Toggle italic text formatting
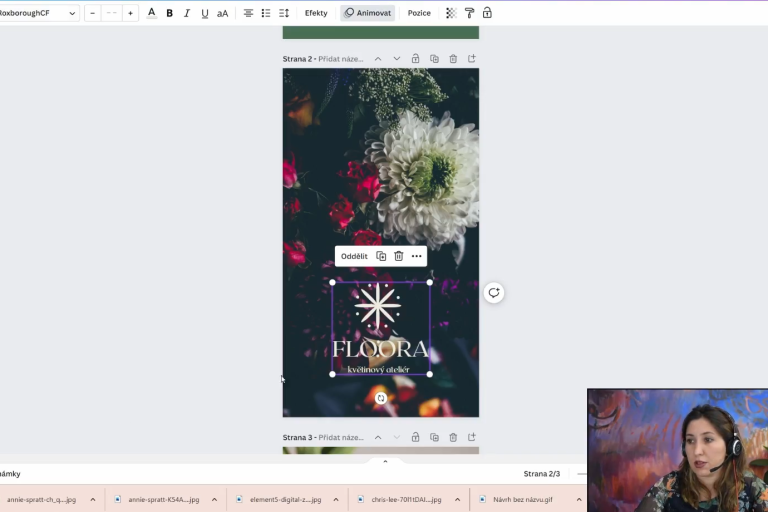 click(186, 13)
